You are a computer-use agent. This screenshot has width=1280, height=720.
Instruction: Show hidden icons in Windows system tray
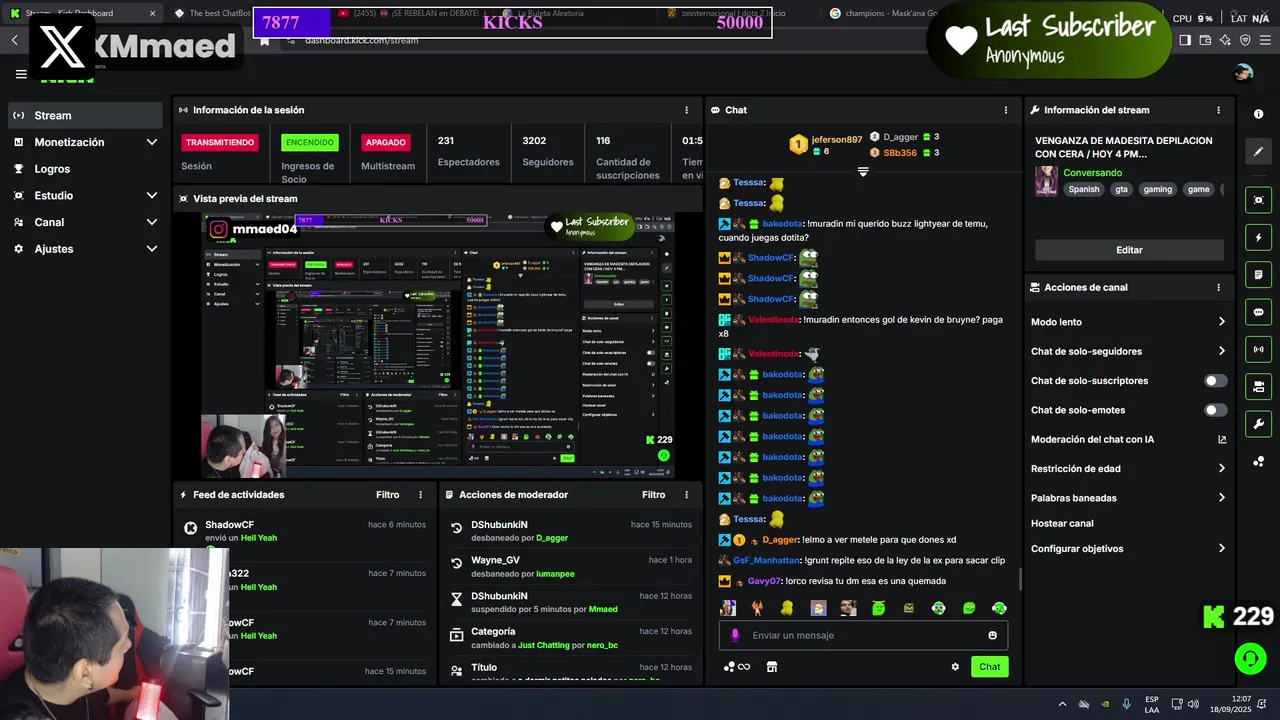(1062, 704)
